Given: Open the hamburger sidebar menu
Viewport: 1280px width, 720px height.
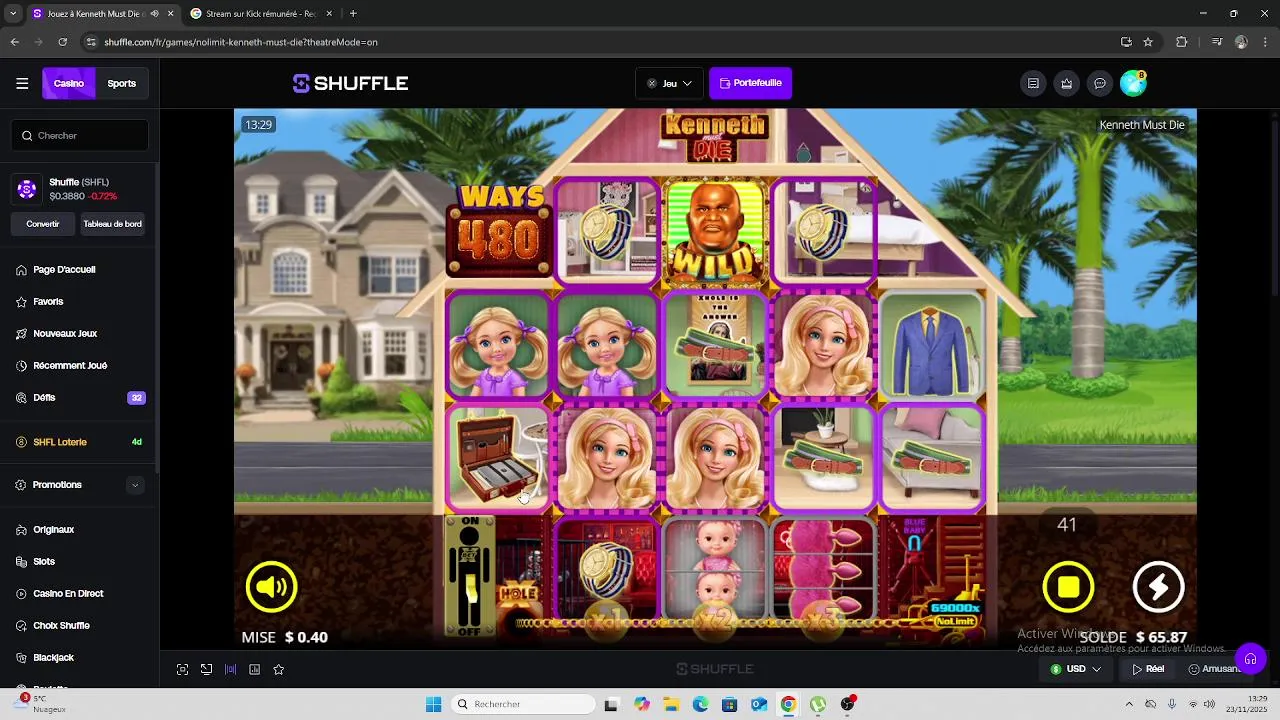Looking at the screenshot, I should (x=22, y=84).
